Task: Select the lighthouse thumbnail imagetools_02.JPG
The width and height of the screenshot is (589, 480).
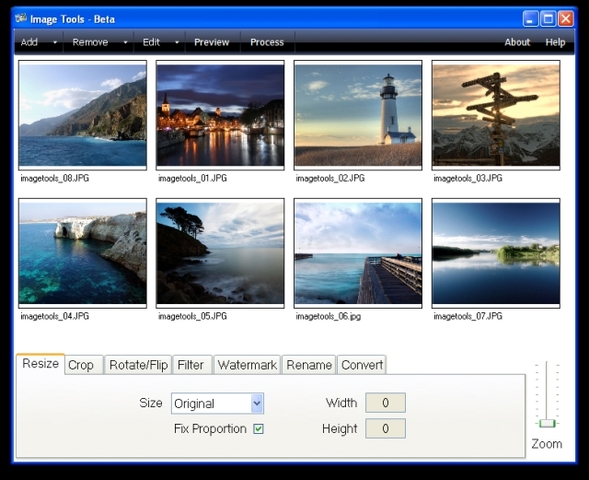Action: (358, 115)
